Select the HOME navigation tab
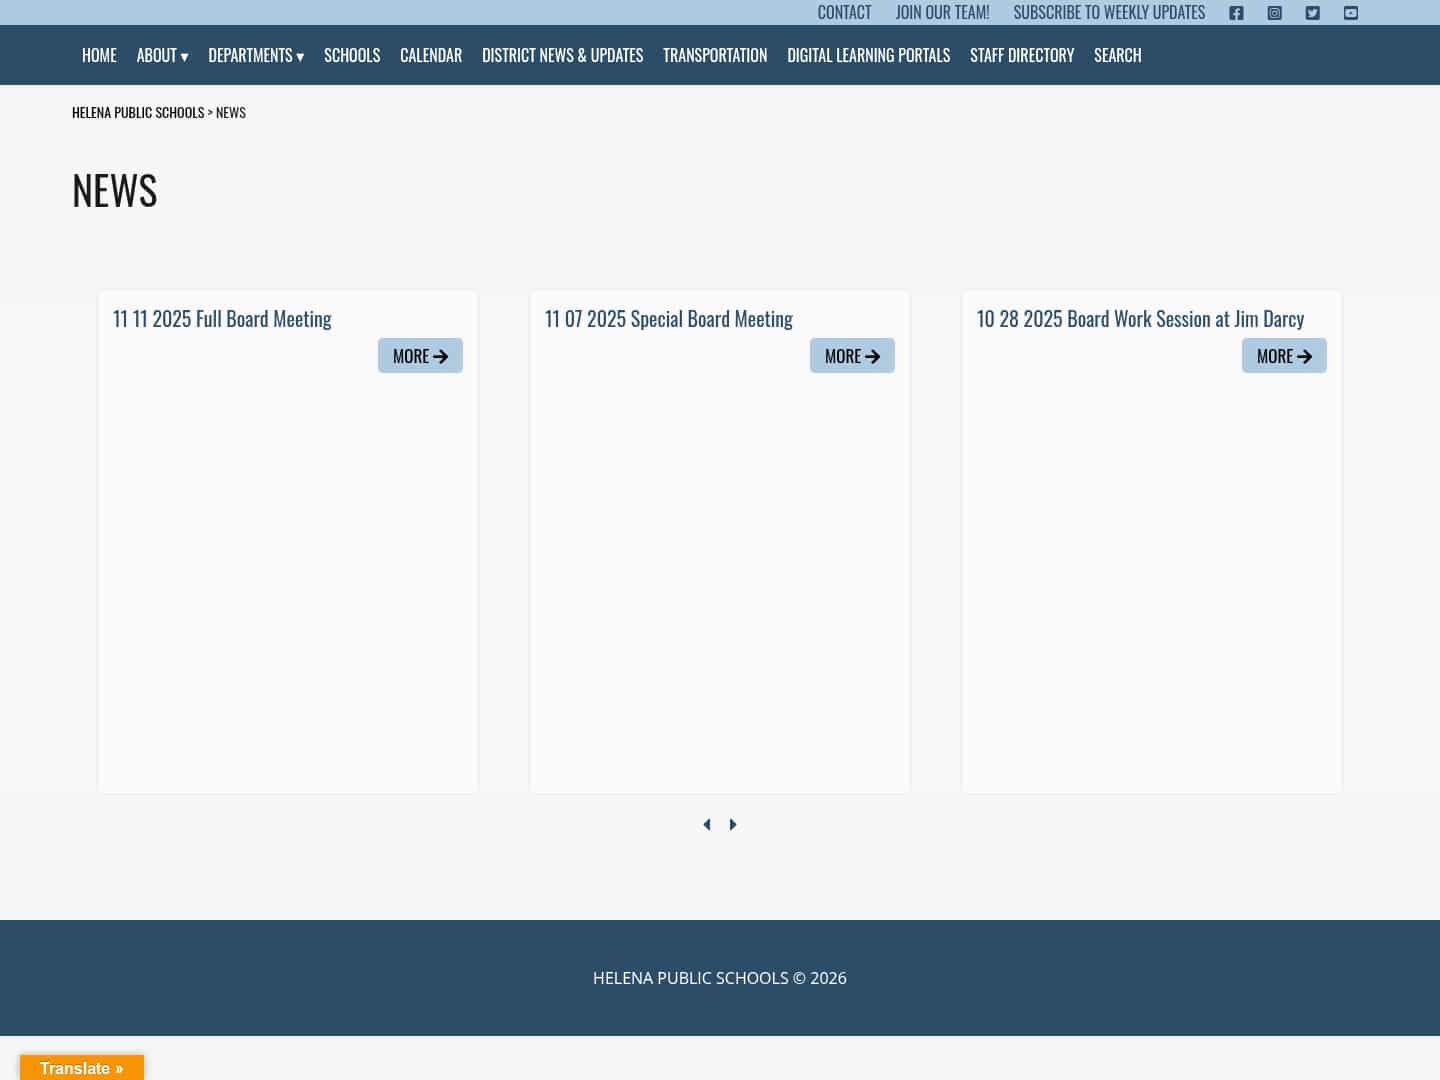Viewport: 1440px width, 1080px height. pos(99,55)
